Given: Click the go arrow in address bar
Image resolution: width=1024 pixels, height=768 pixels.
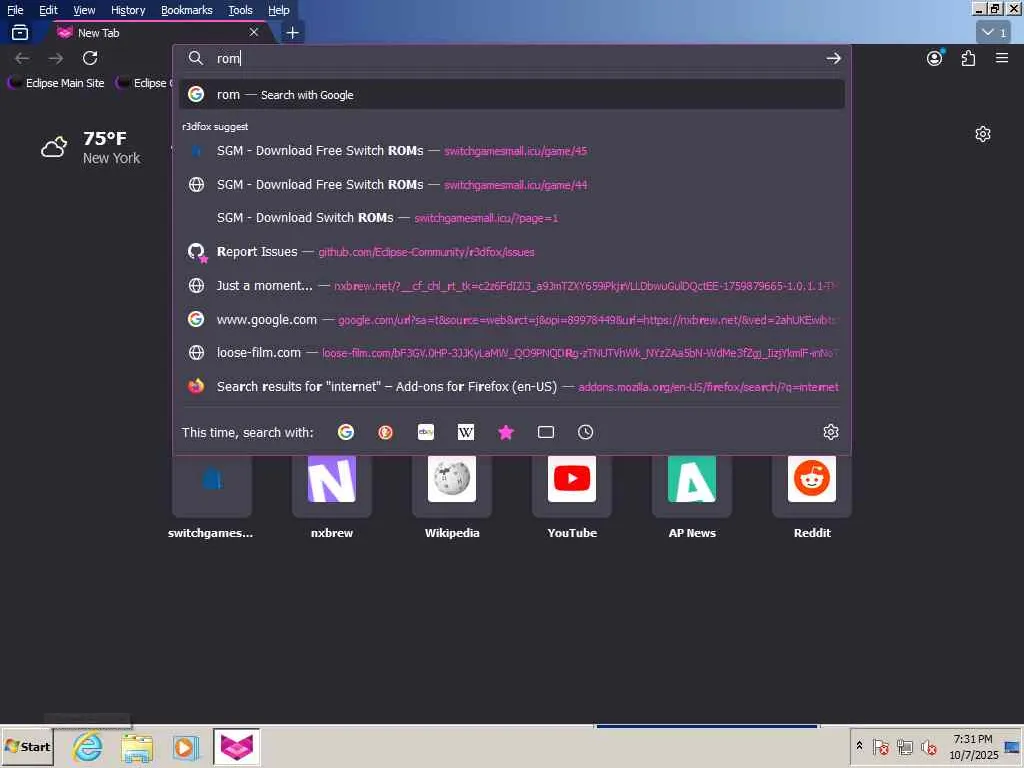Looking at the screenshot, I should click(x=833, y=58).
